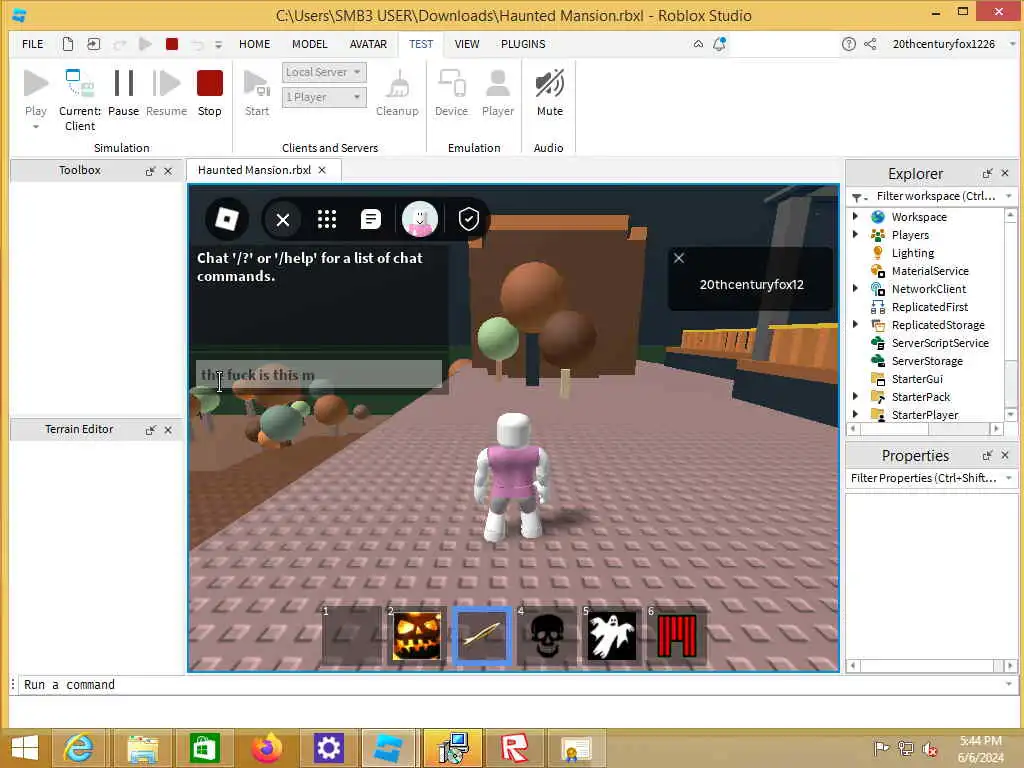
Task: Switch to the HOME tab
Action: point(255,44)
